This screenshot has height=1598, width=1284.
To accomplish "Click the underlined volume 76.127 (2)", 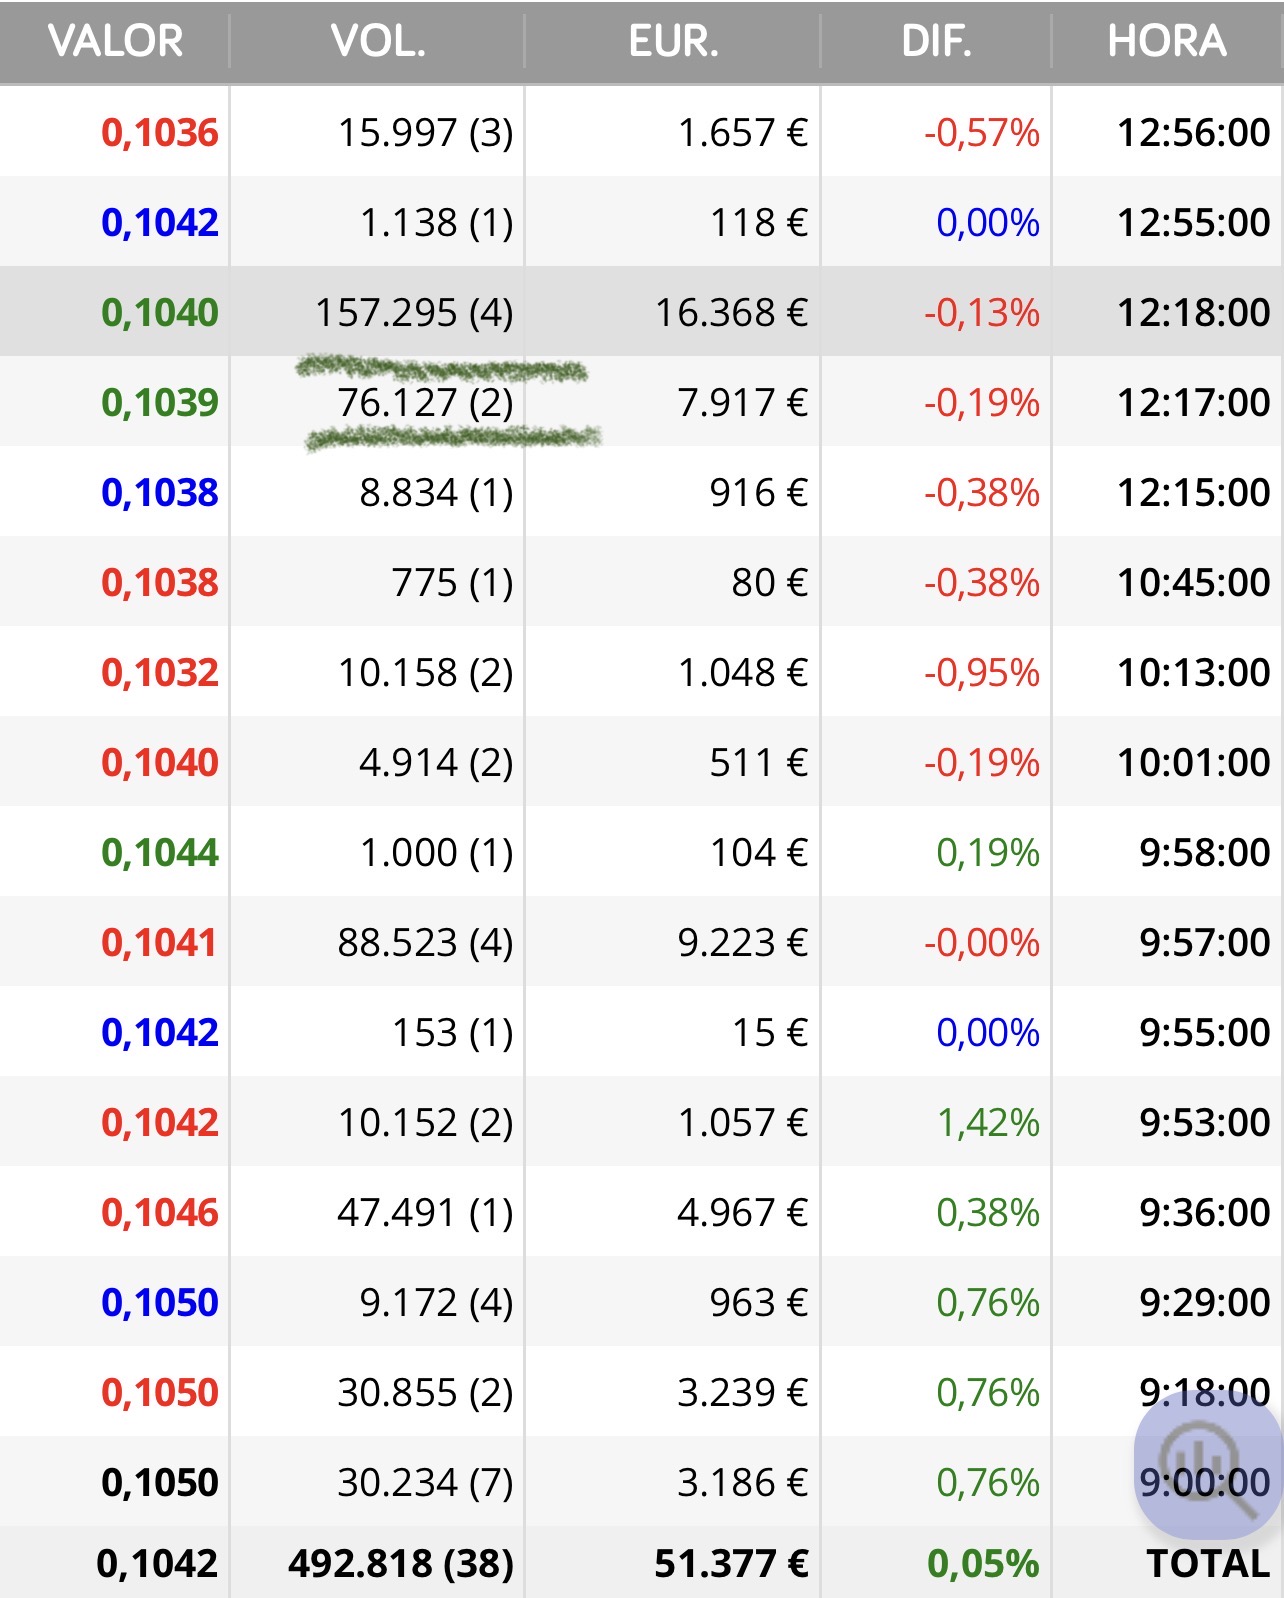I will point(425,403).
